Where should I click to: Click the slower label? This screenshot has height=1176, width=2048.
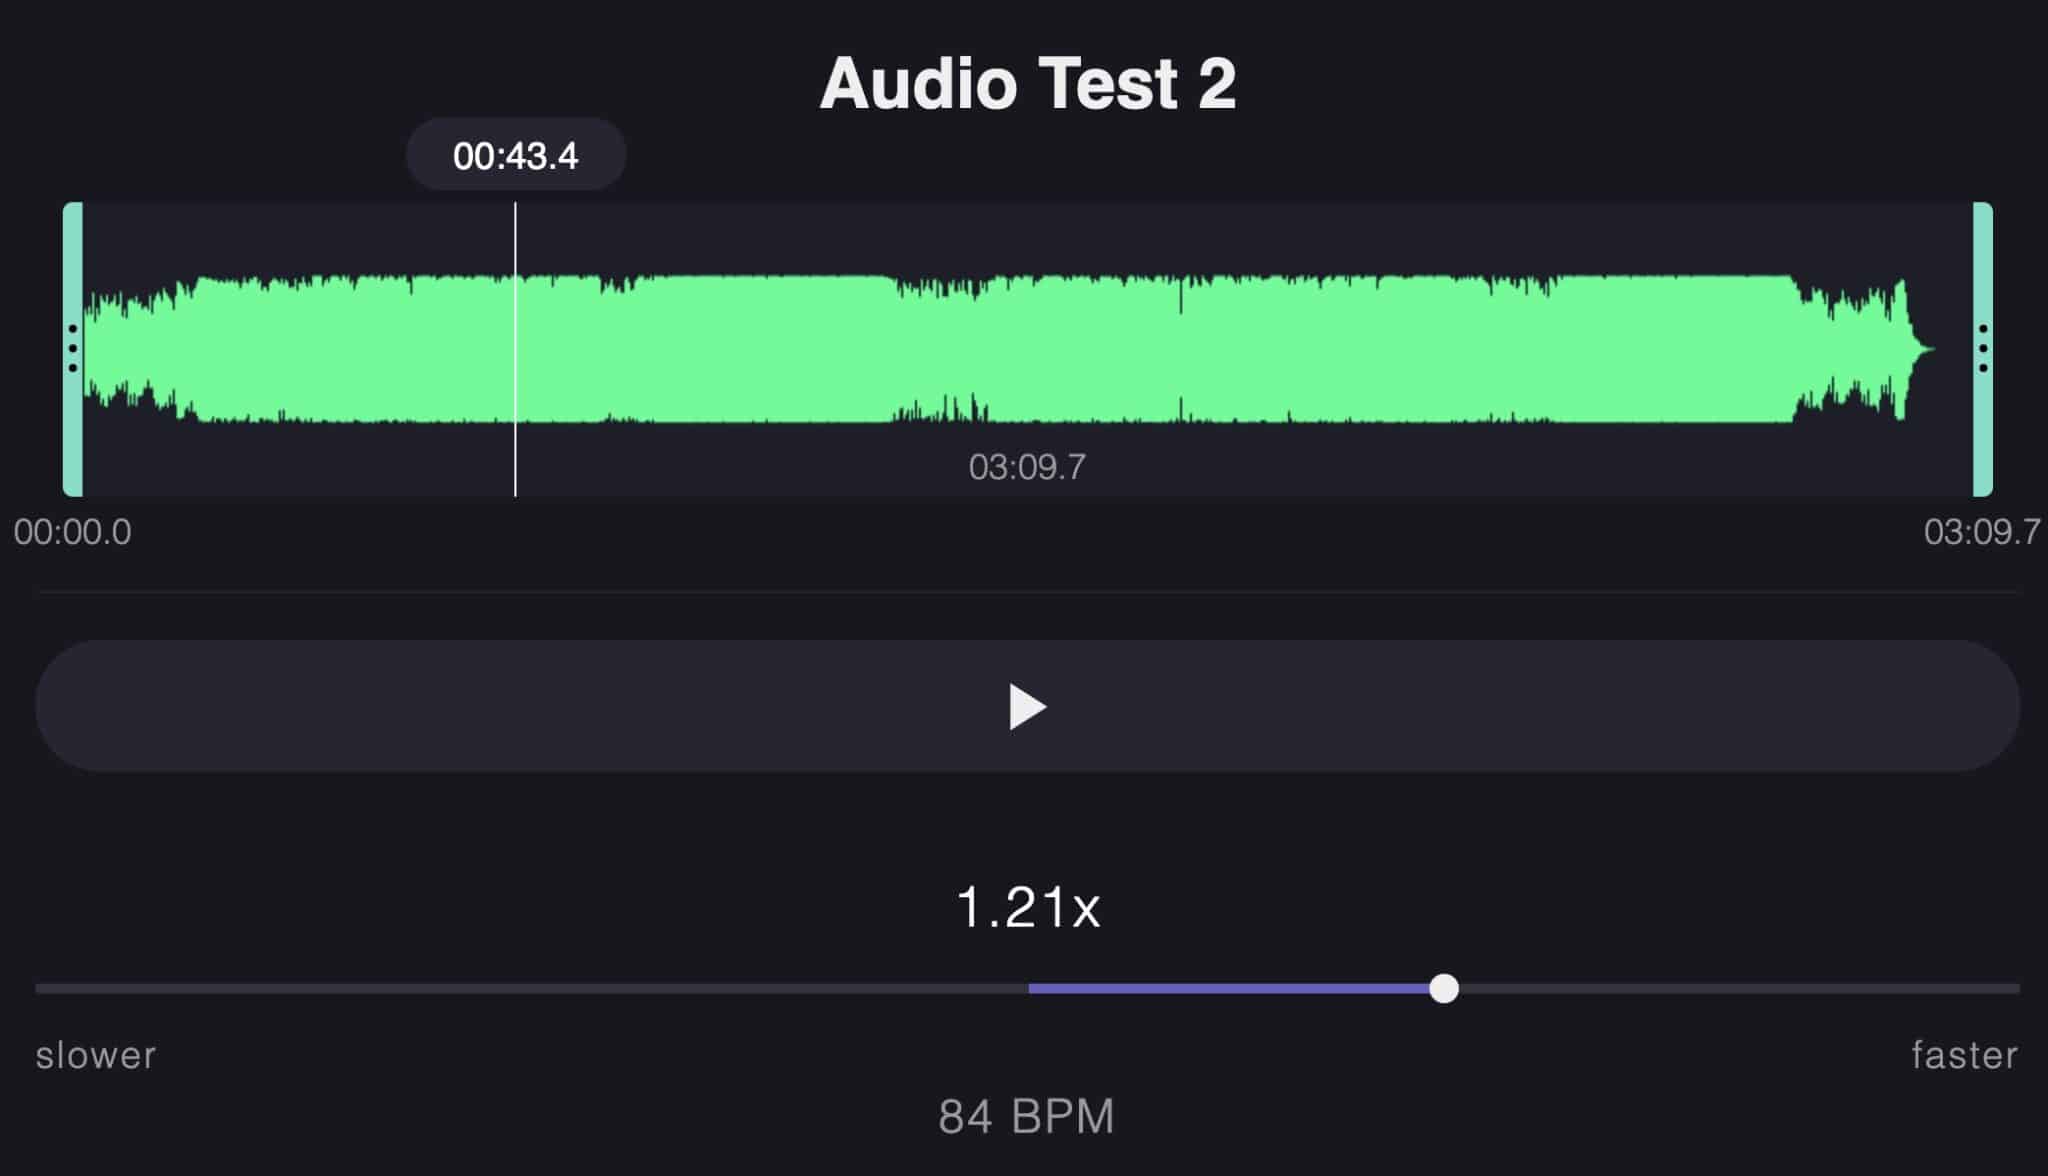96,1056
